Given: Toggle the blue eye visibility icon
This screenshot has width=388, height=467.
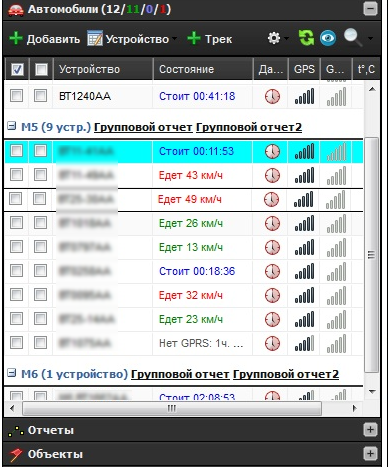Looking at the screenshot, I should (x=328, y=38).
